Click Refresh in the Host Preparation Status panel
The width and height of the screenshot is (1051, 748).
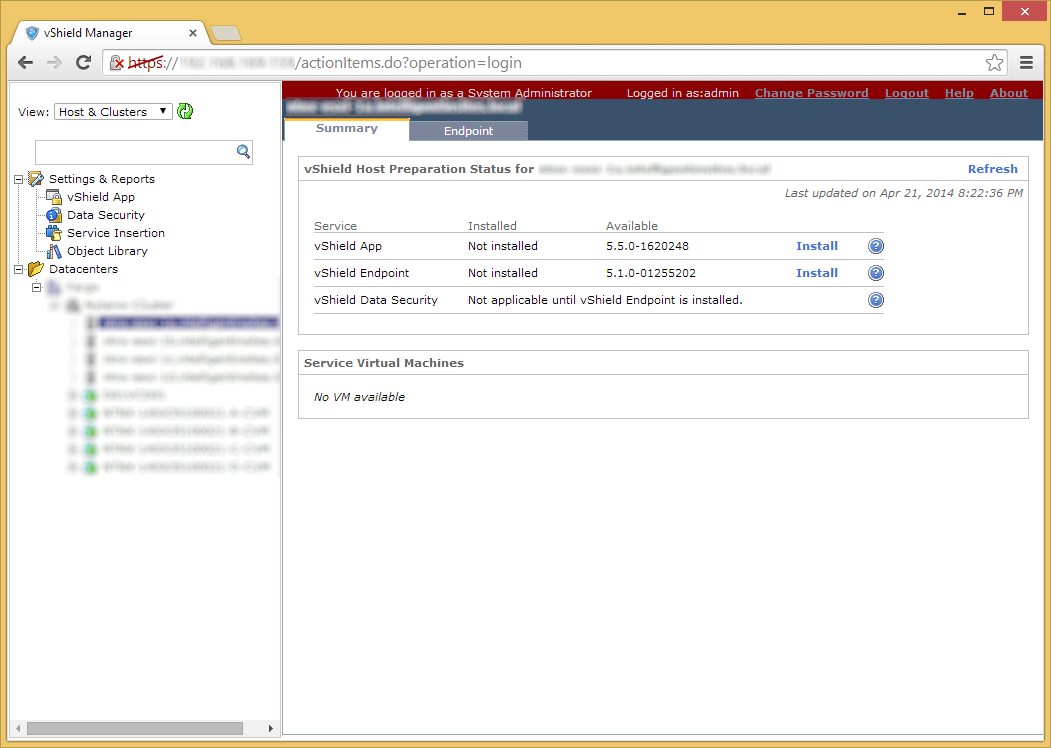[x=992, y=169]
